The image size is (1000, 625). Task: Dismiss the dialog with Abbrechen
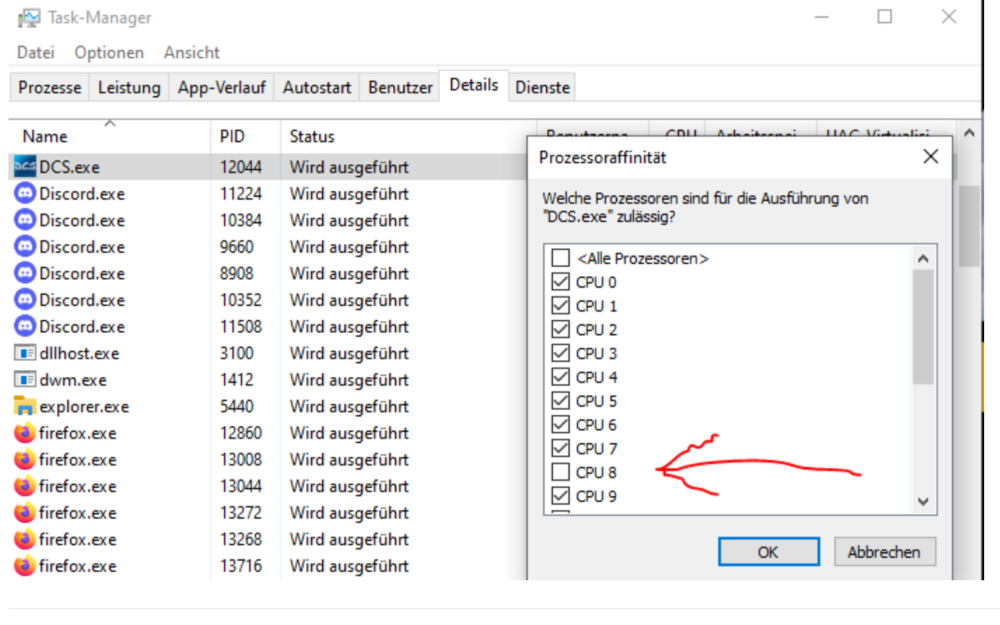[x=884, y=551]
